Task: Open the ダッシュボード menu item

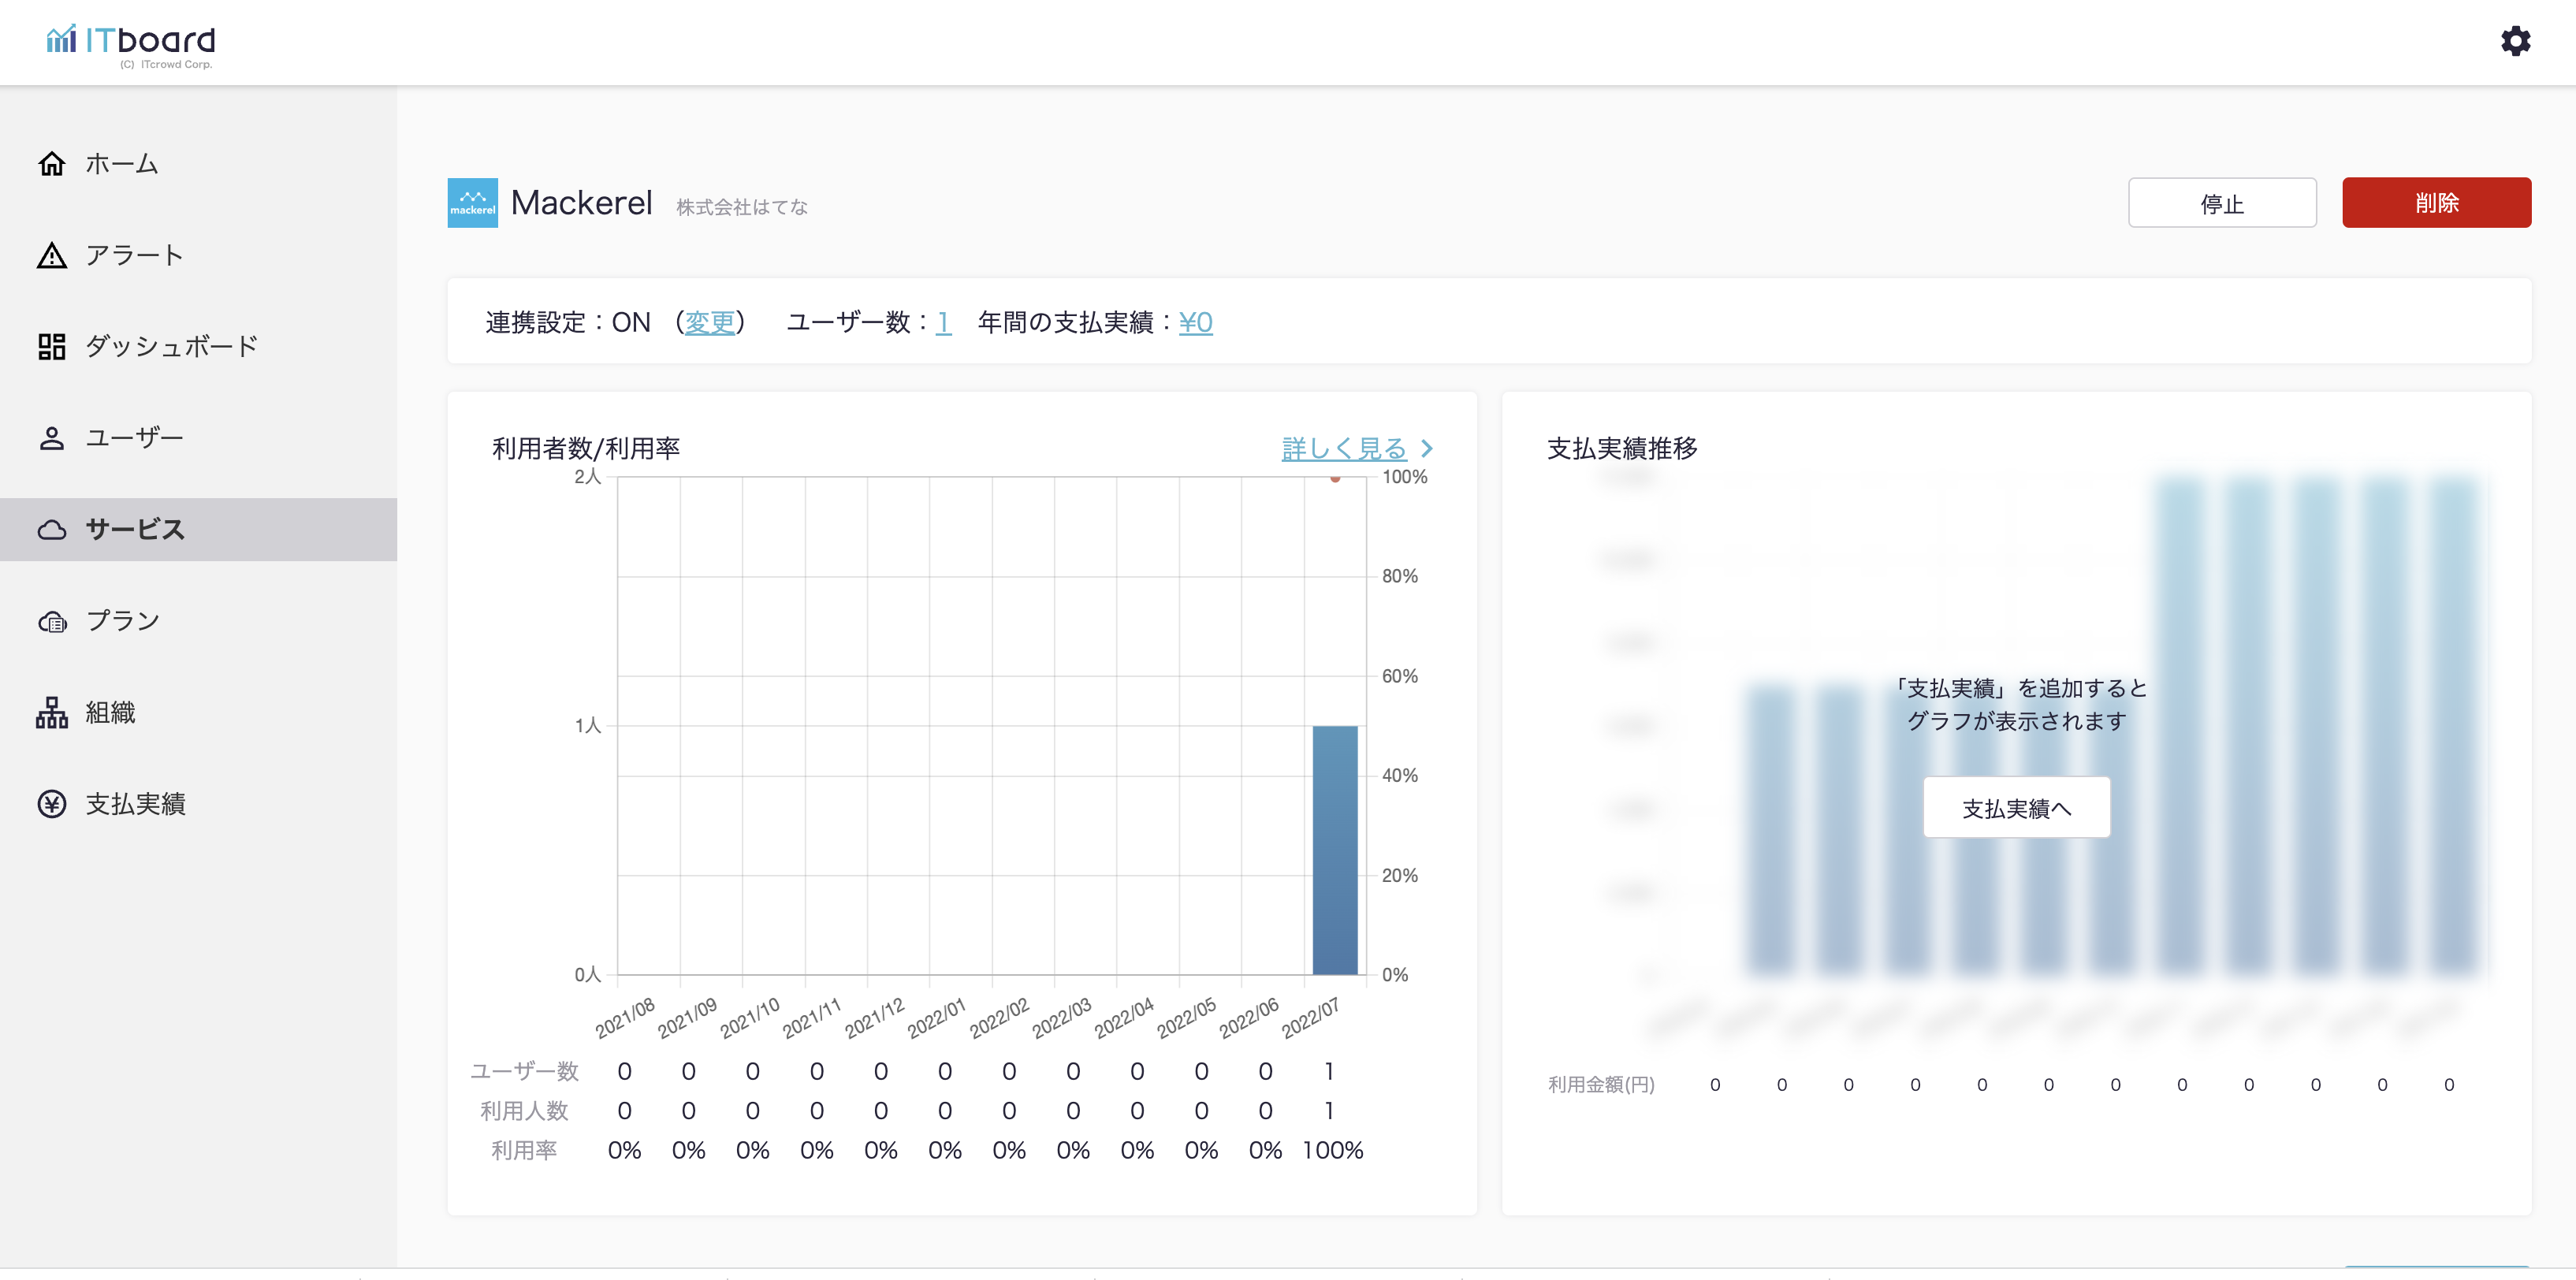Action: click(x=171, y=346)
